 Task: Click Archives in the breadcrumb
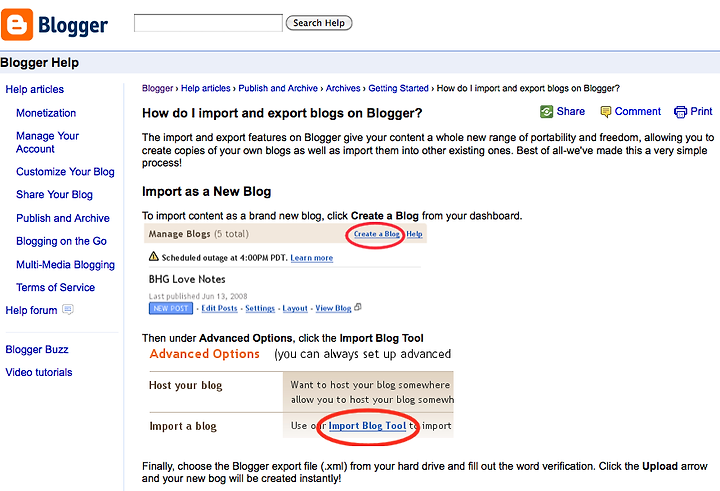[343, 88]
